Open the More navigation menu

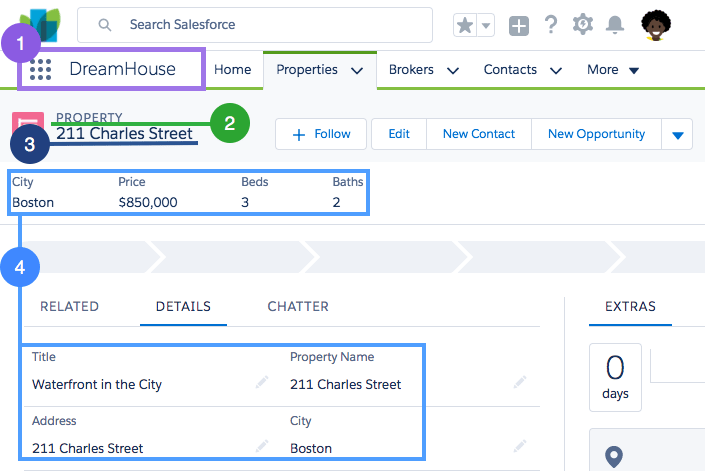pyautogui.click(x=613, y=70)
